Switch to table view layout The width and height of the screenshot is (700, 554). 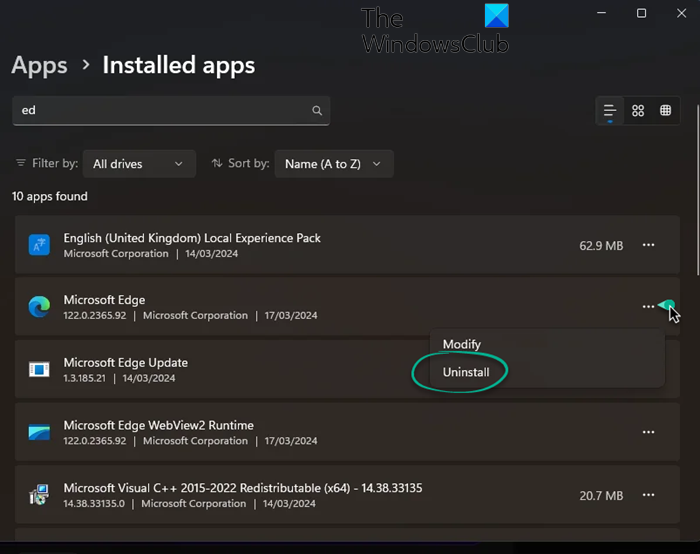pos(665,110)
